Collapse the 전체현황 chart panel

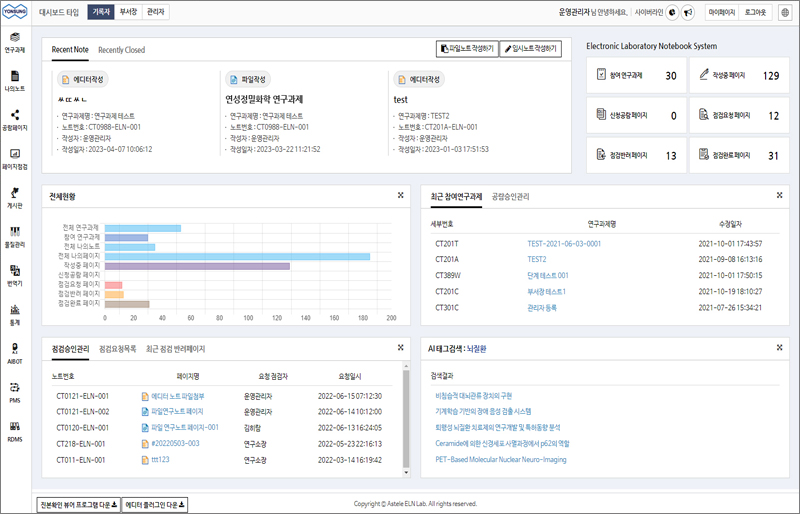click(x=400, y=196)
